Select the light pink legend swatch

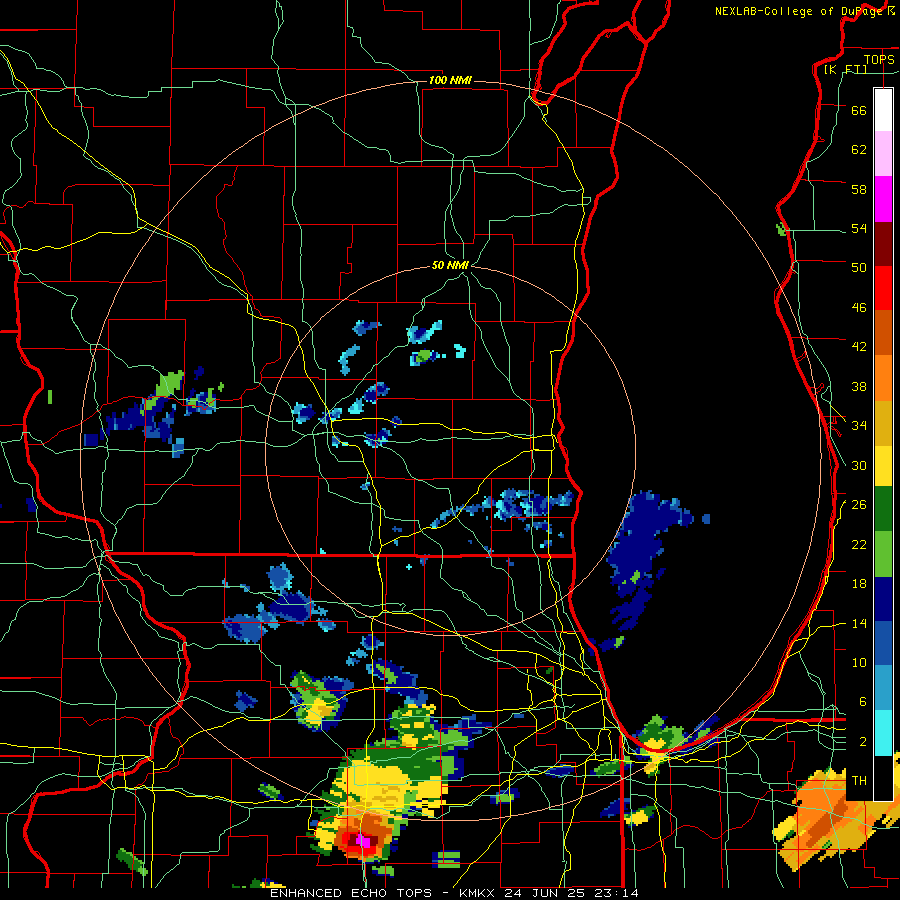[883, 153]
